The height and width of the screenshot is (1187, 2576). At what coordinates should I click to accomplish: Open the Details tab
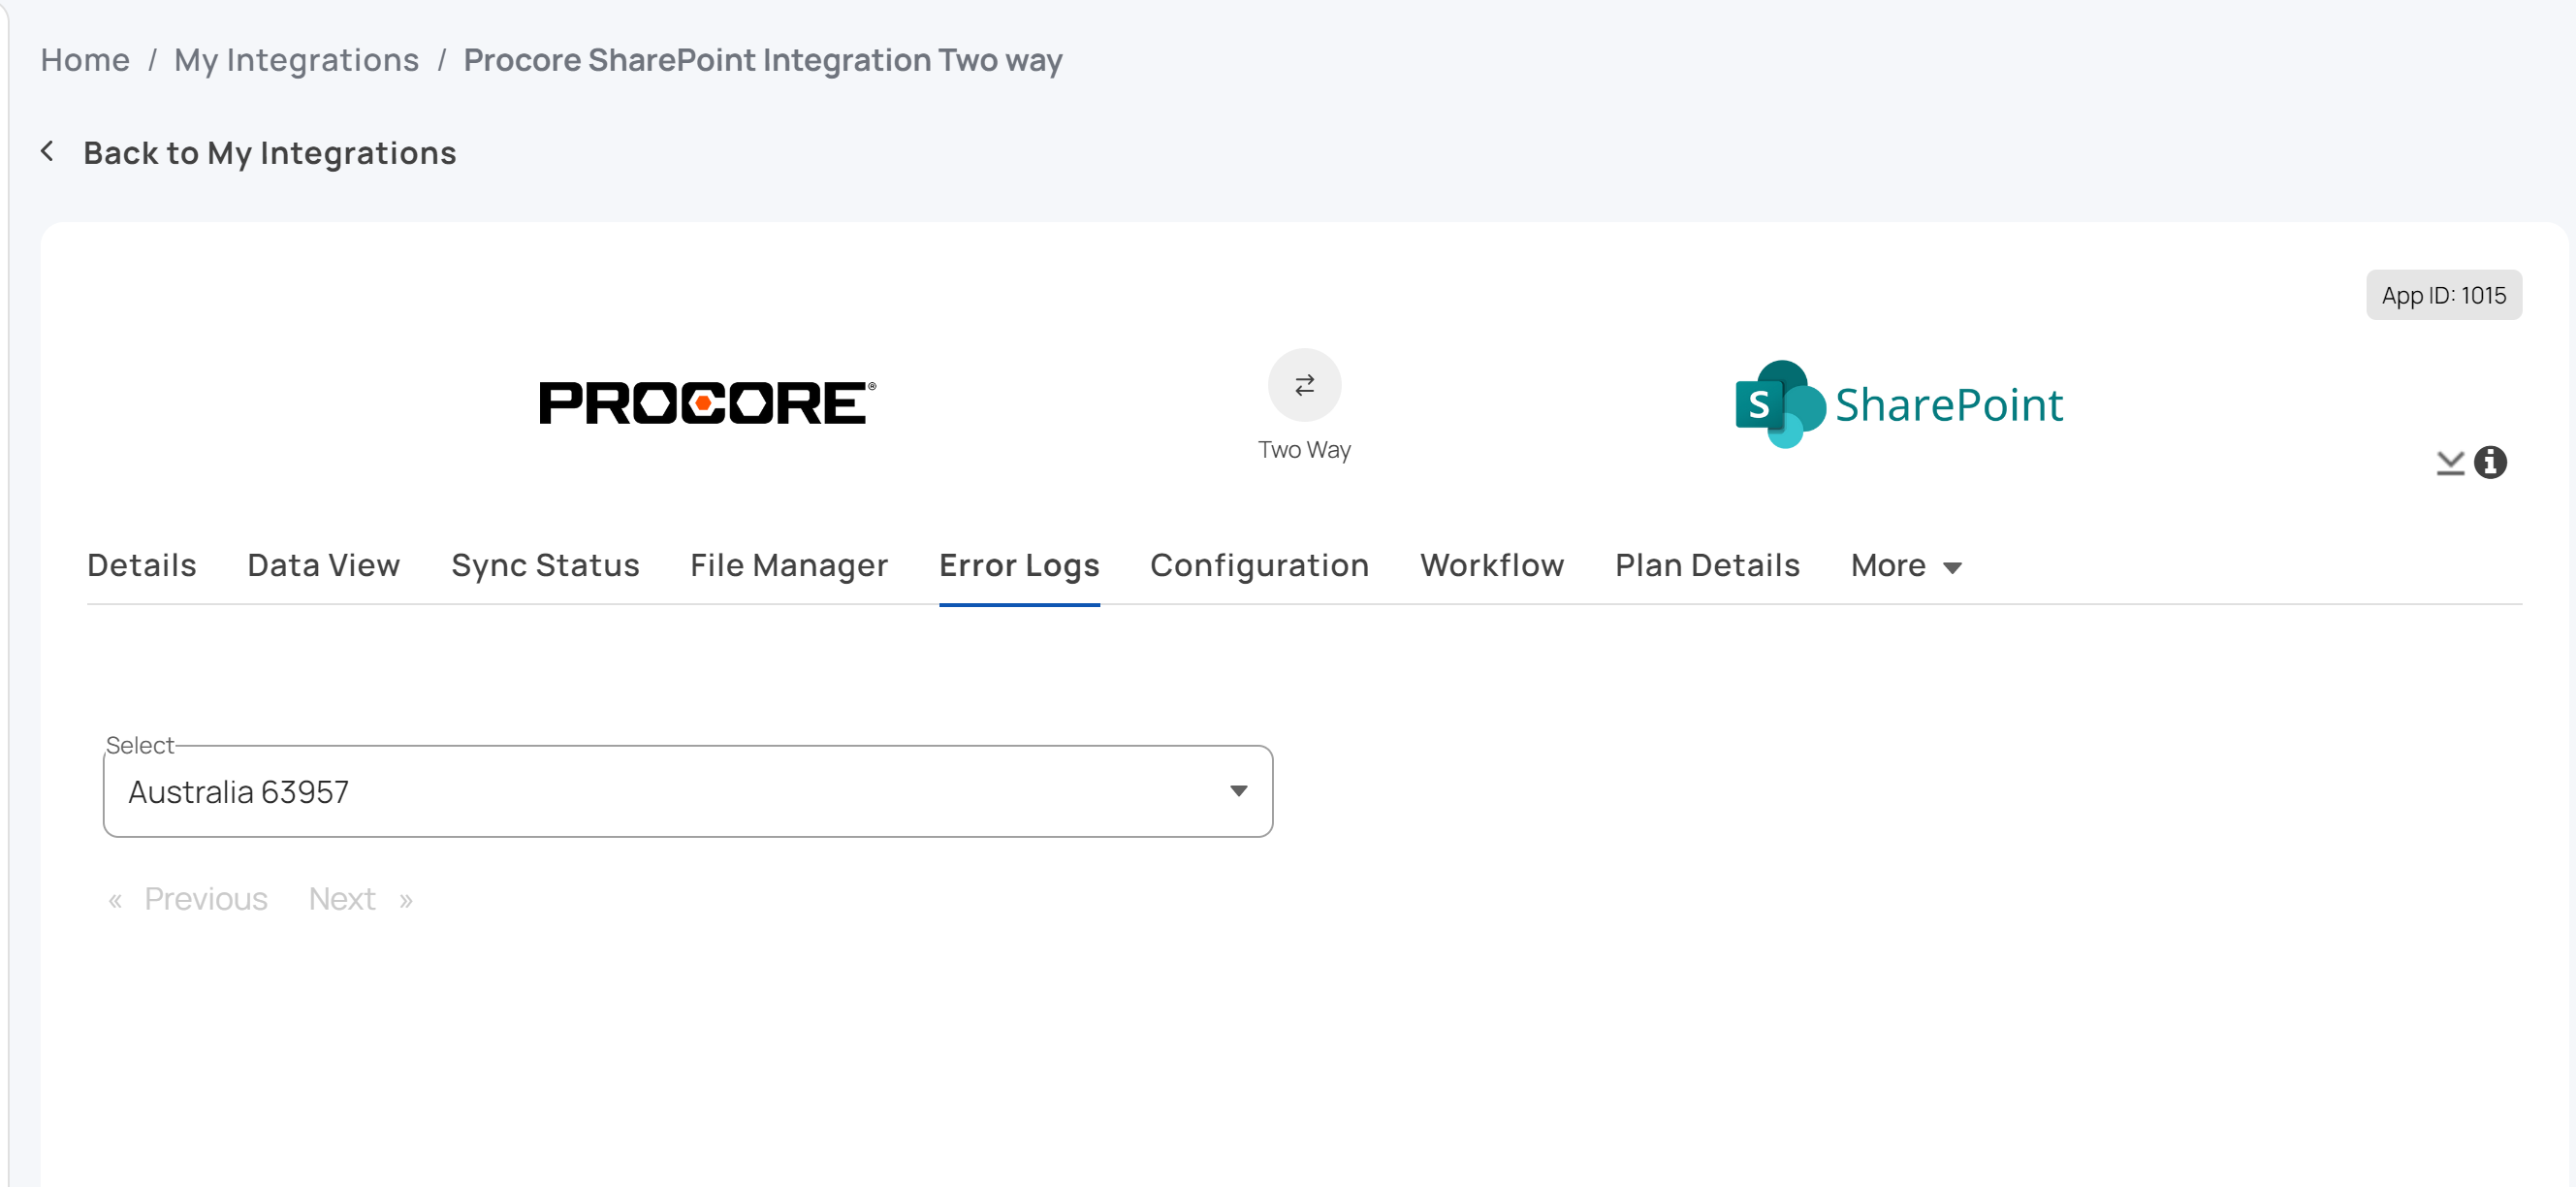tap(142, 565)
